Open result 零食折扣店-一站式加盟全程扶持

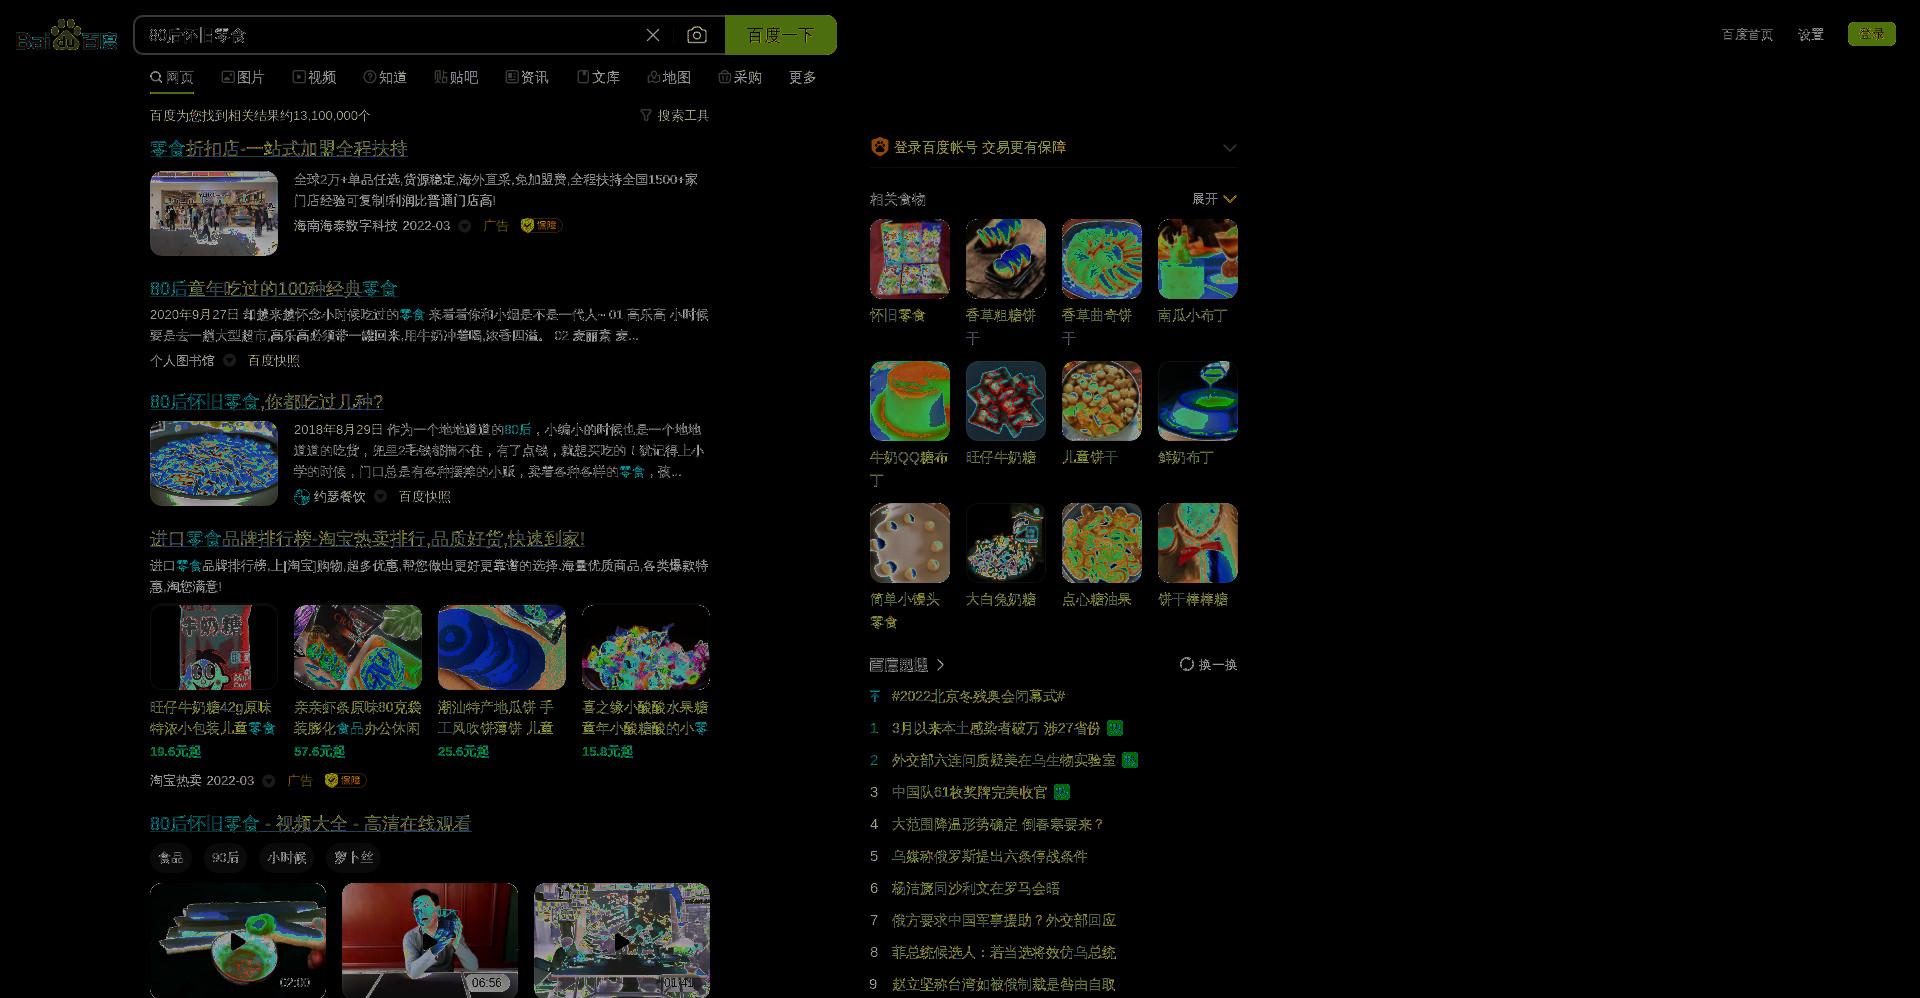(279, 148)
